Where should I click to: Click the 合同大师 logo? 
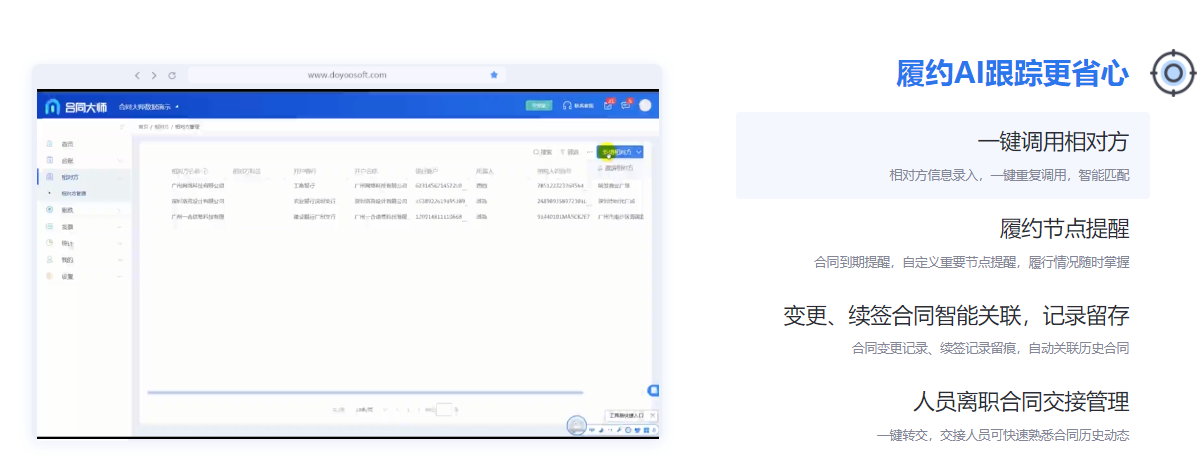[x=76, y=106]
